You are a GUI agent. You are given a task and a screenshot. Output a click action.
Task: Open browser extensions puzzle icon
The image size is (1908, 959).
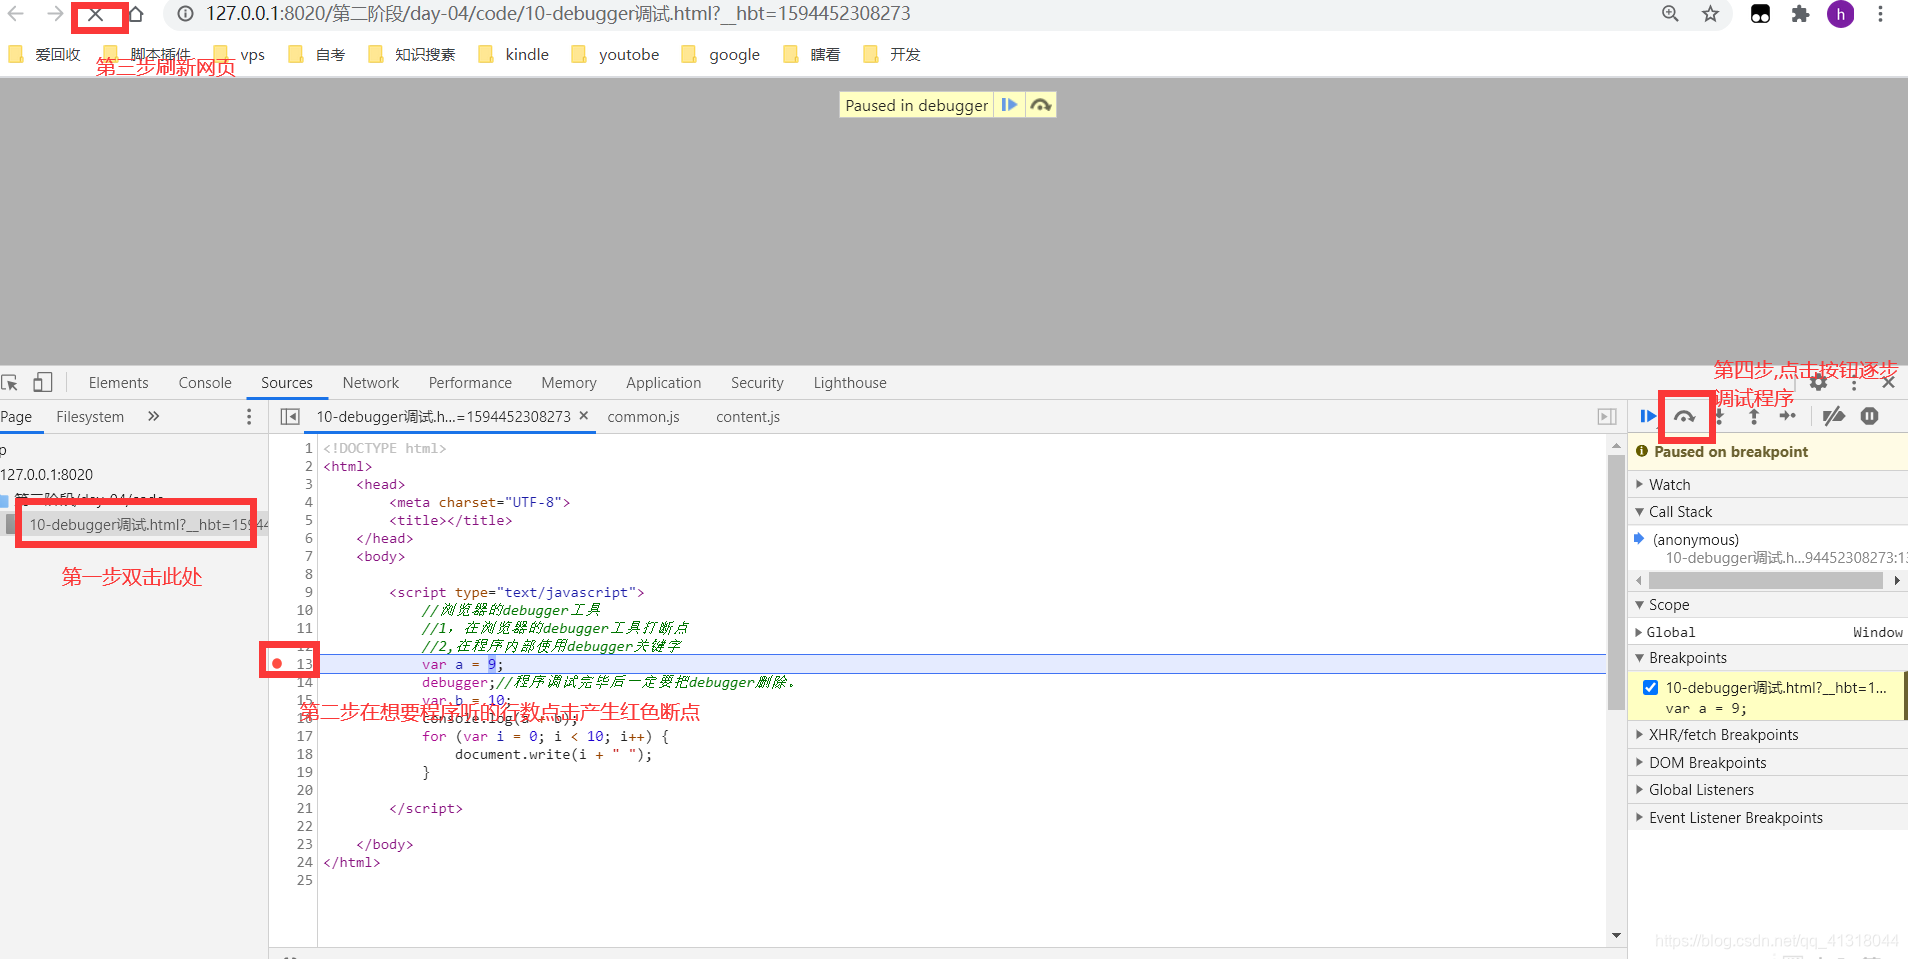coord(1800,14)
